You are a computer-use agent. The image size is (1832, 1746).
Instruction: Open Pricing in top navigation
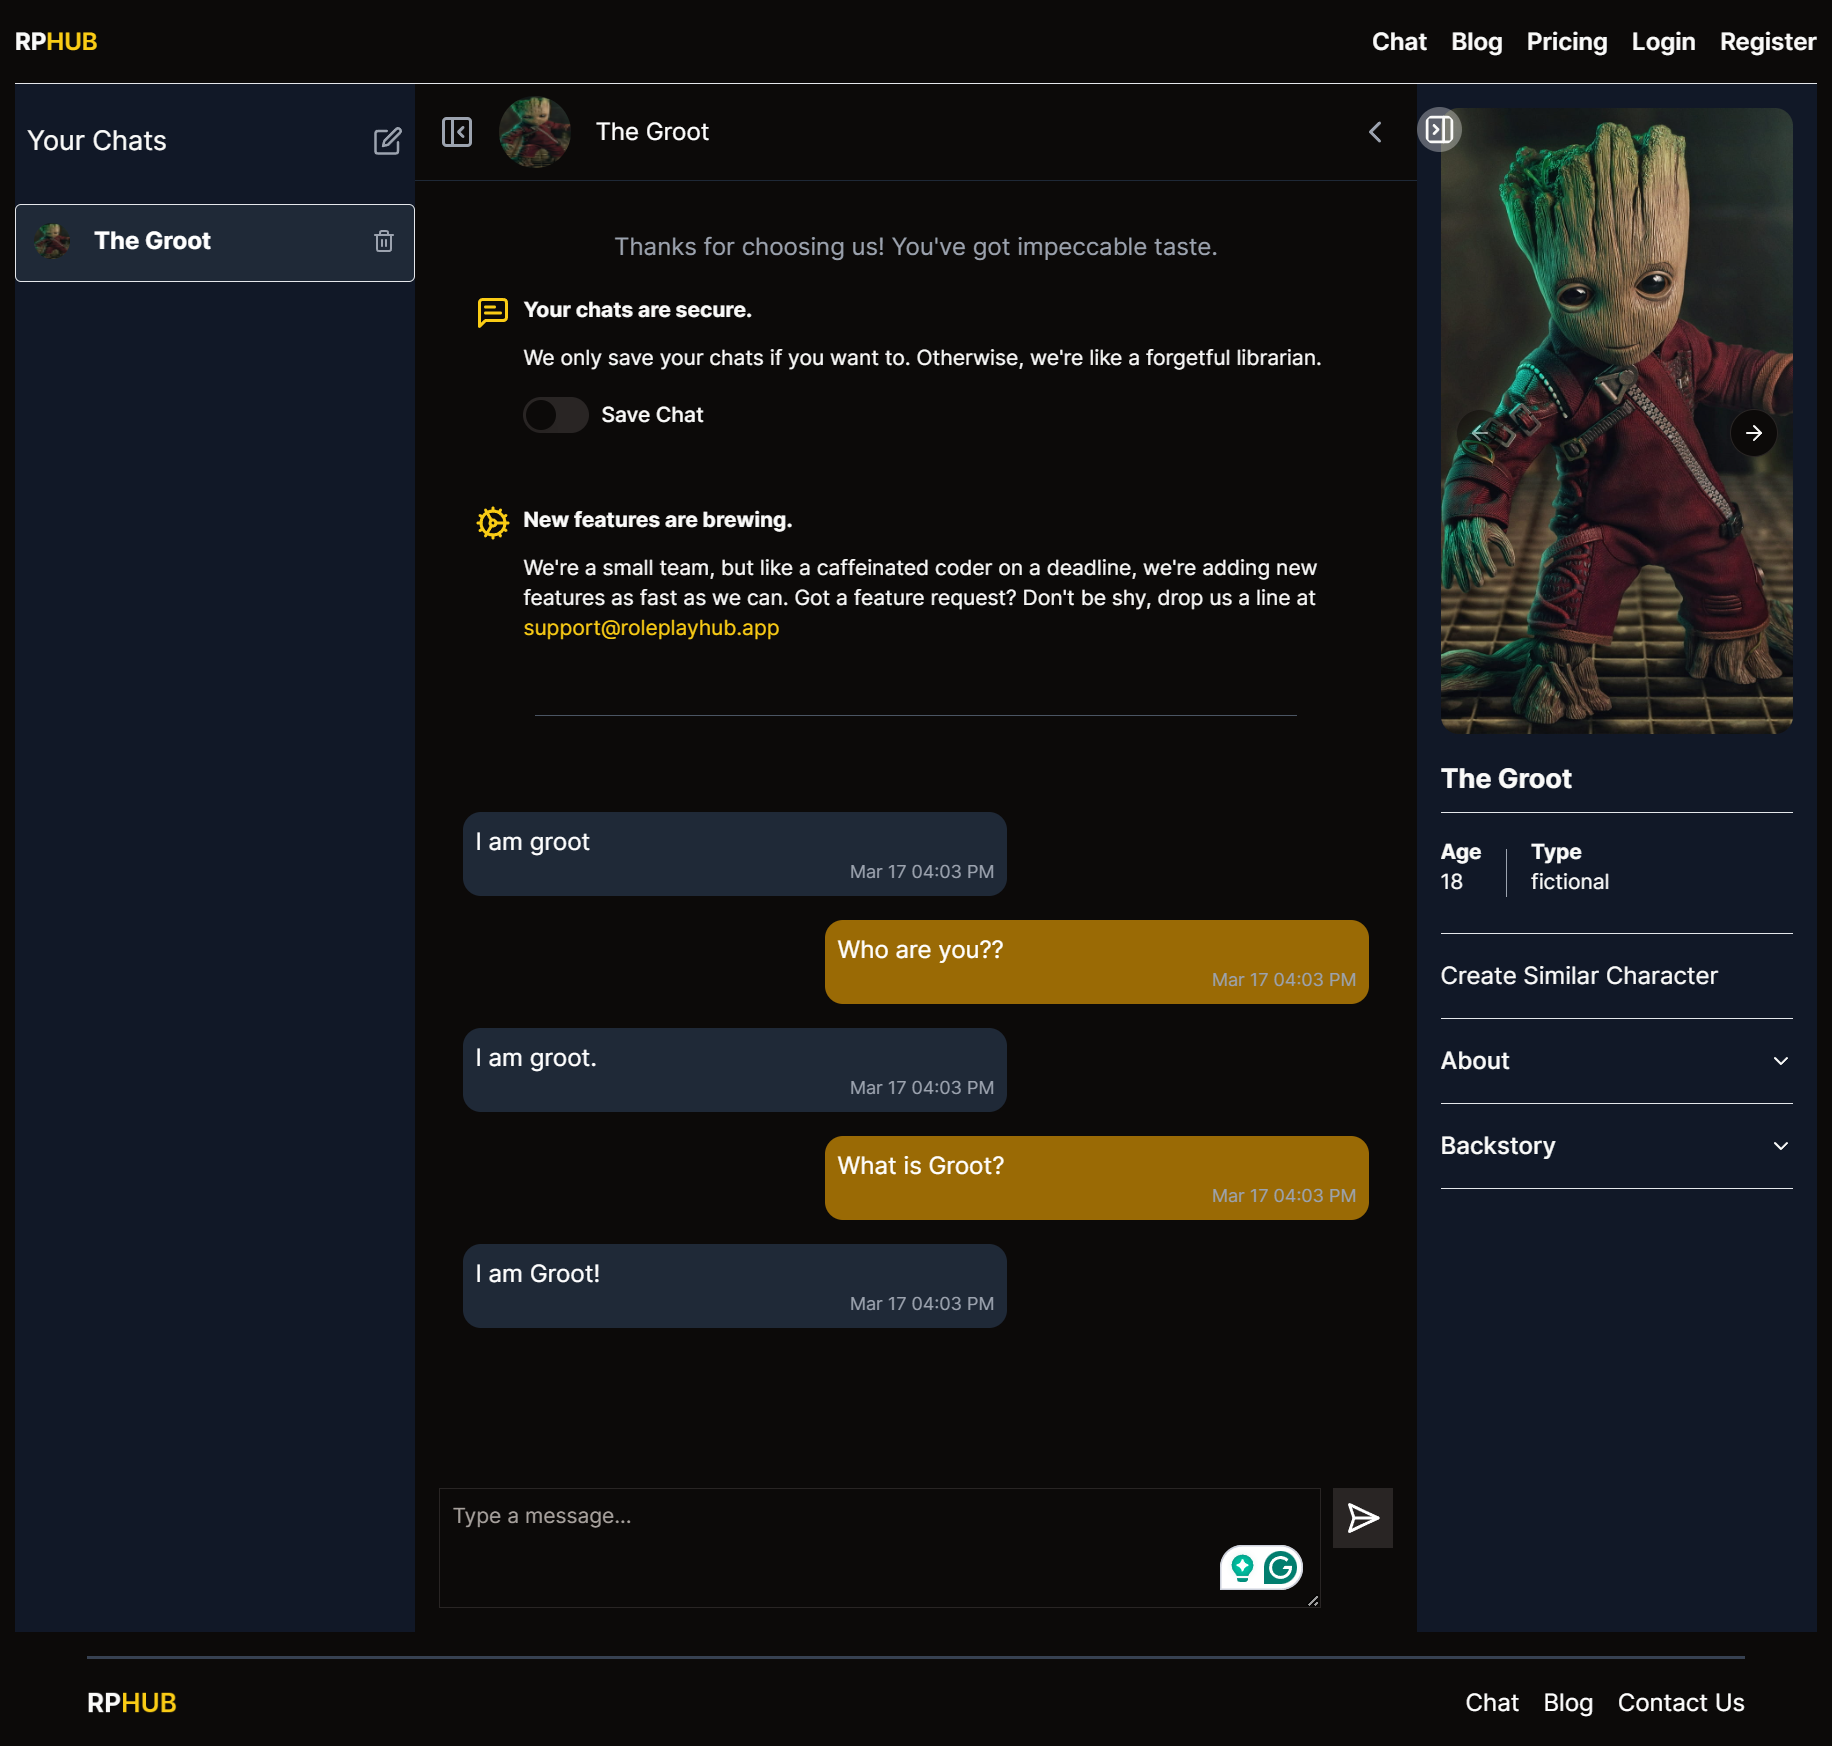pyautogui.click(x=1566, y=42)
